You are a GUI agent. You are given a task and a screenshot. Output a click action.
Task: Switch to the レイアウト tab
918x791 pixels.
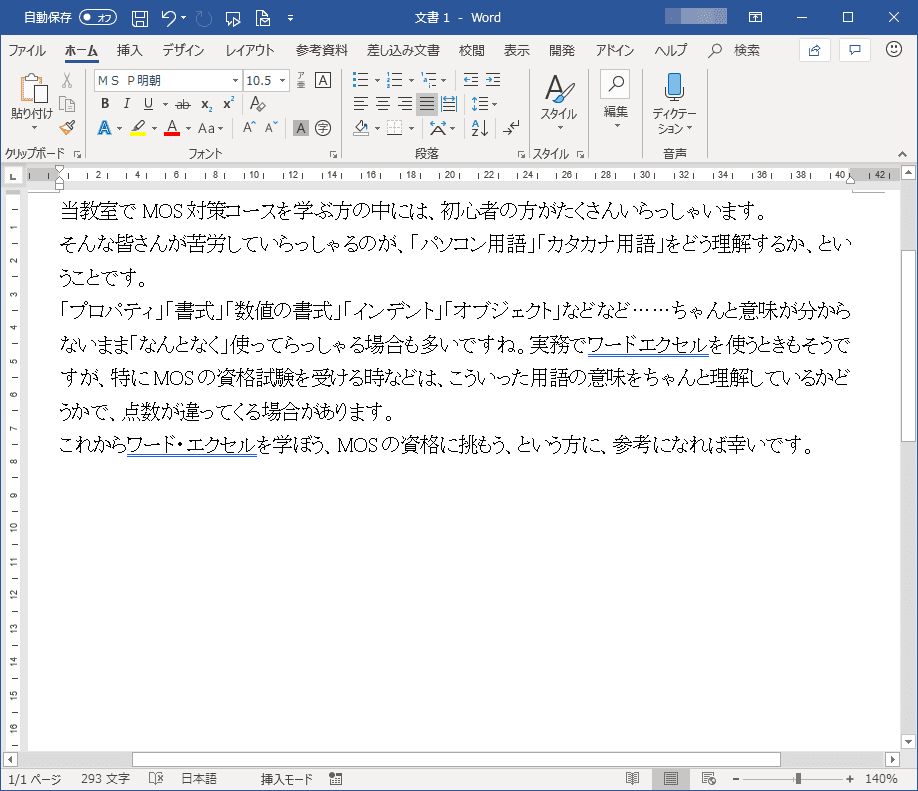coord(250,50)
